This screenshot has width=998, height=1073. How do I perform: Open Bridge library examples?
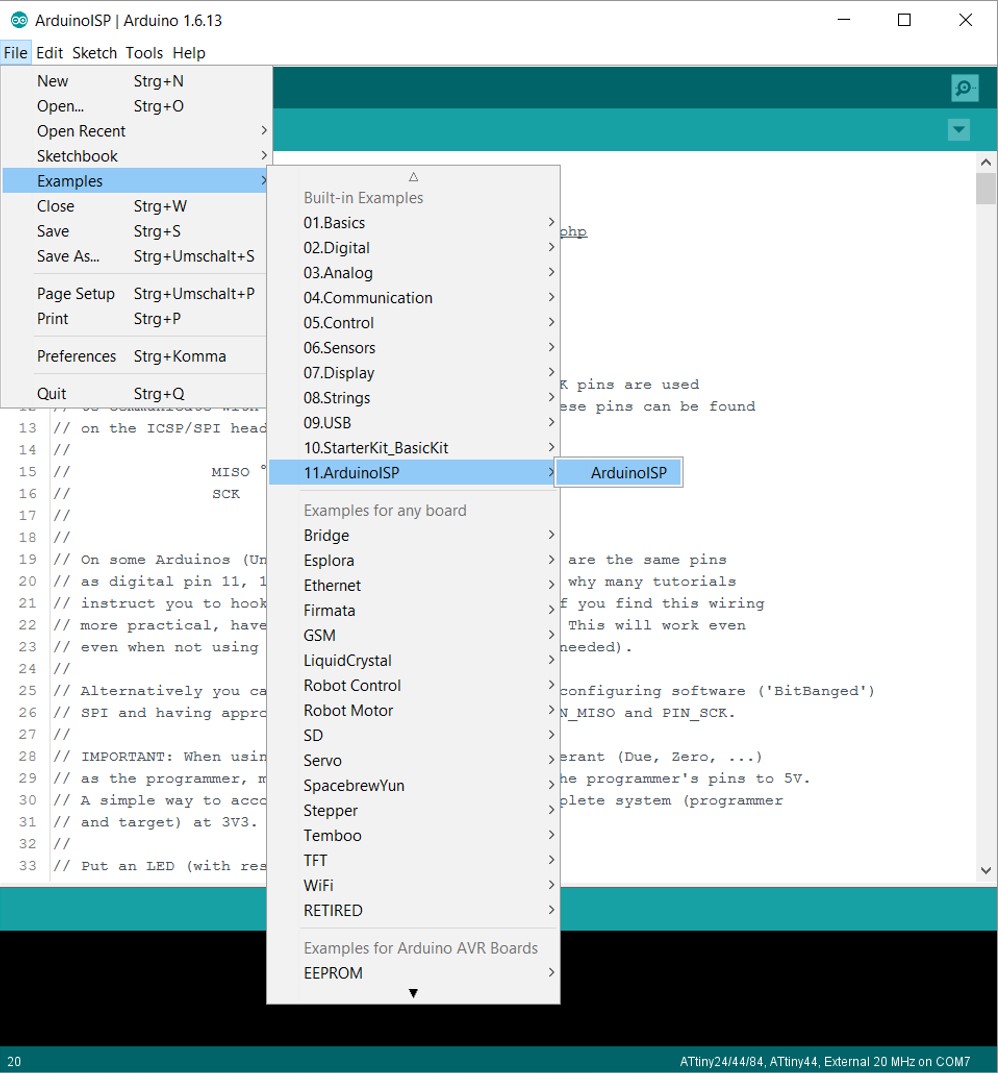pos(413,535)
